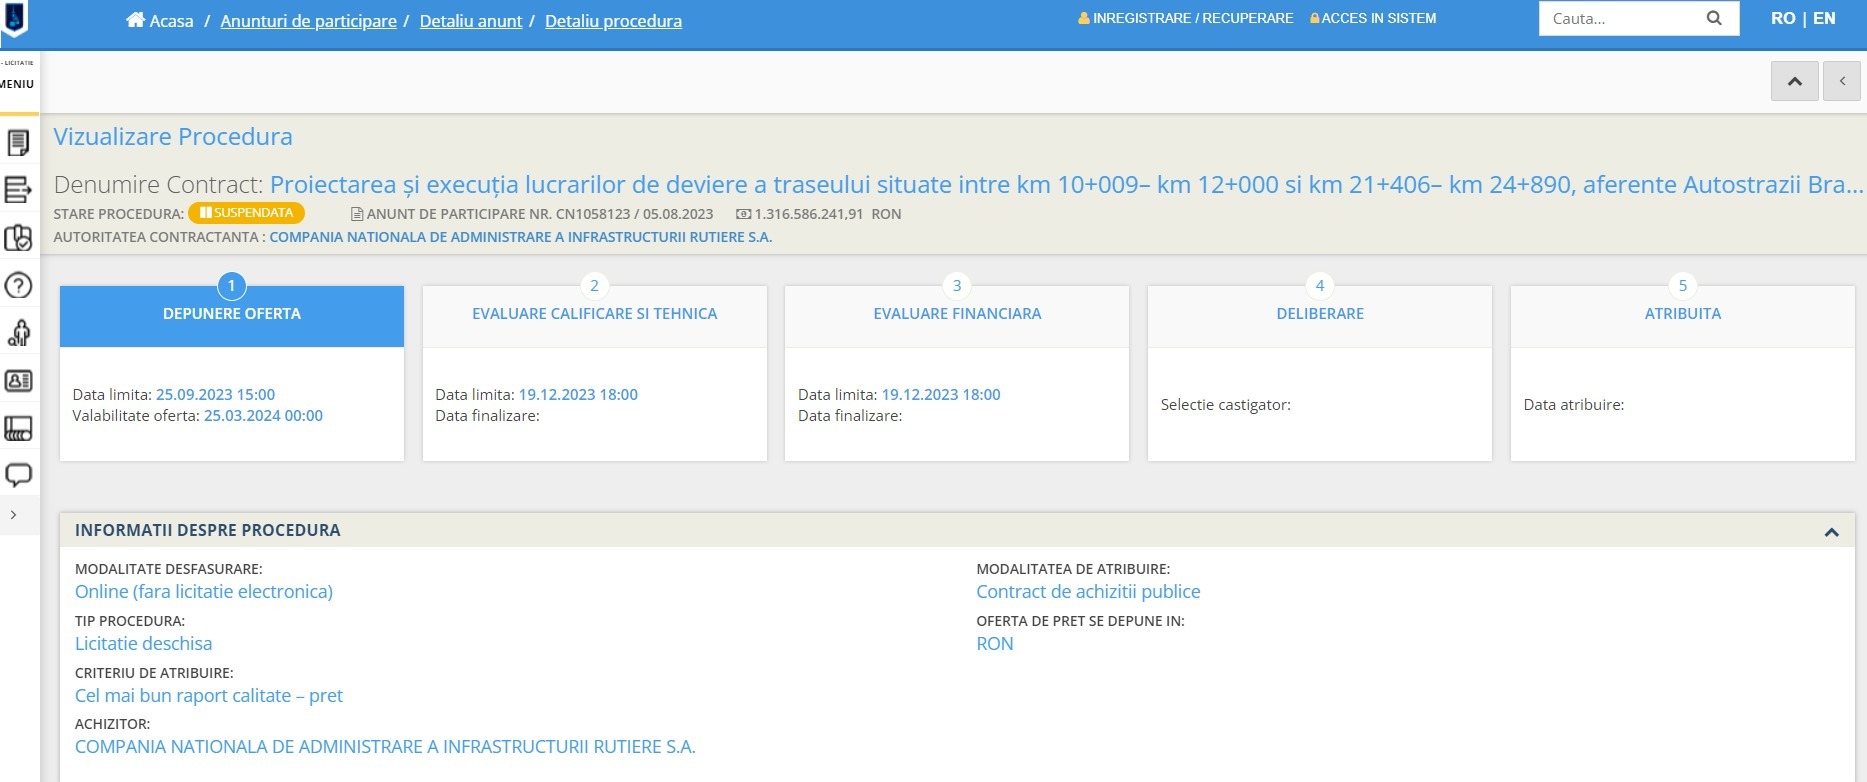Open Anunturi de participare breadcrumb

[308, 21]
